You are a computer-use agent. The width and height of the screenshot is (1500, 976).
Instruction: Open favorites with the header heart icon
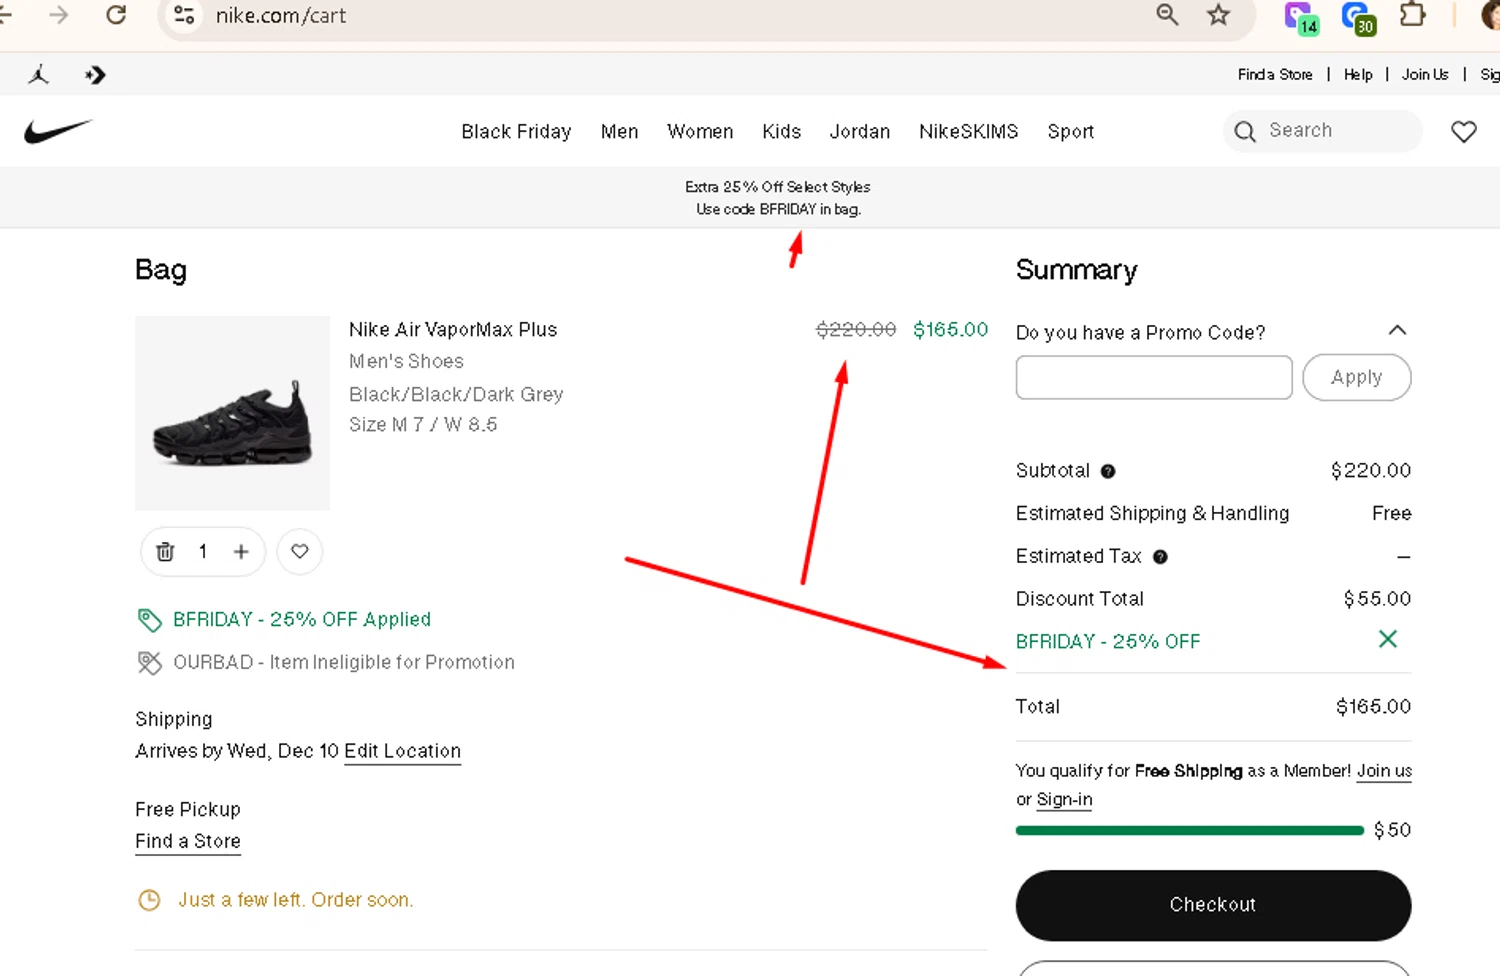[1464, 131]
